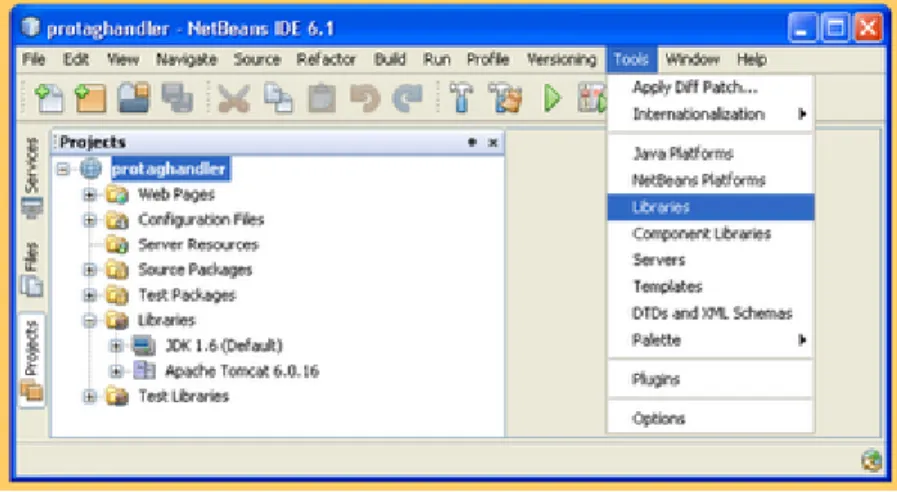Image resolution: width=897 pixels, height=492 pixels.
Task: Expand the Web Pages folder node
Action: [89, 195]
